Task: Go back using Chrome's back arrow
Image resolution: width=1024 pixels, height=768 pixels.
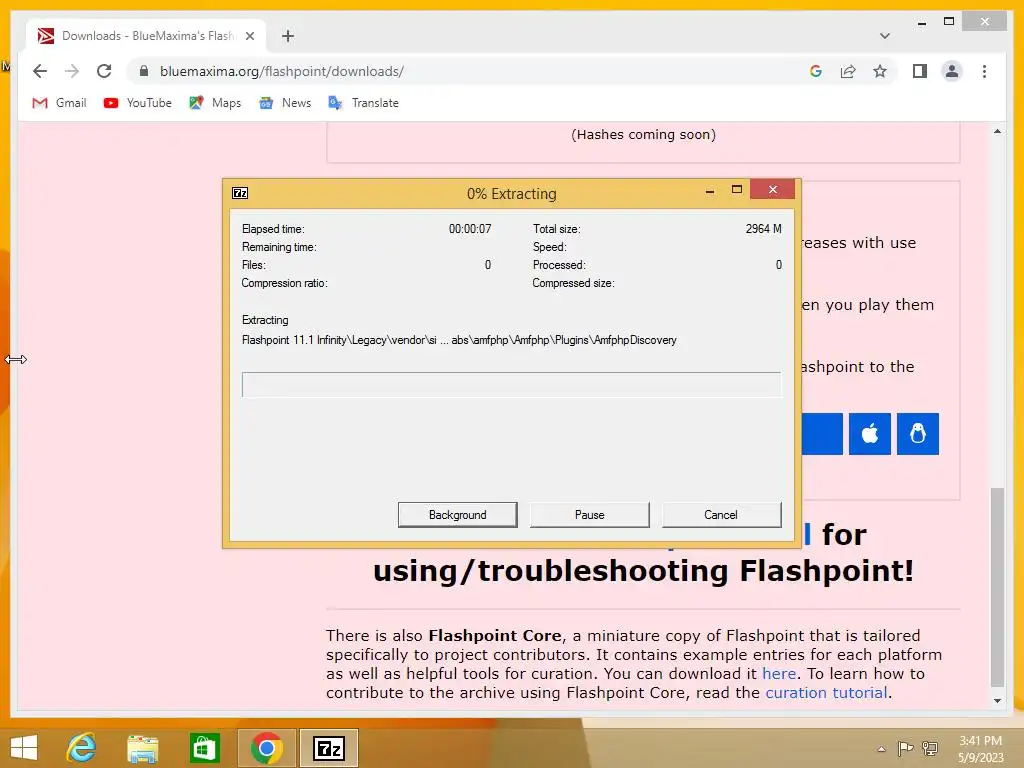Action: 40,71
